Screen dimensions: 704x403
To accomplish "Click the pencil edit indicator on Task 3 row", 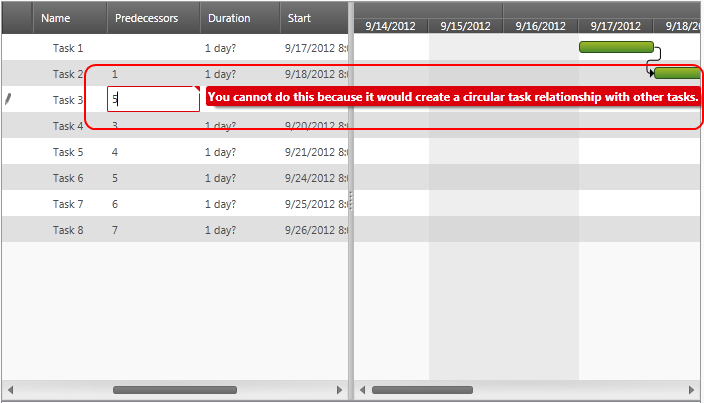I will coord(8,99).
